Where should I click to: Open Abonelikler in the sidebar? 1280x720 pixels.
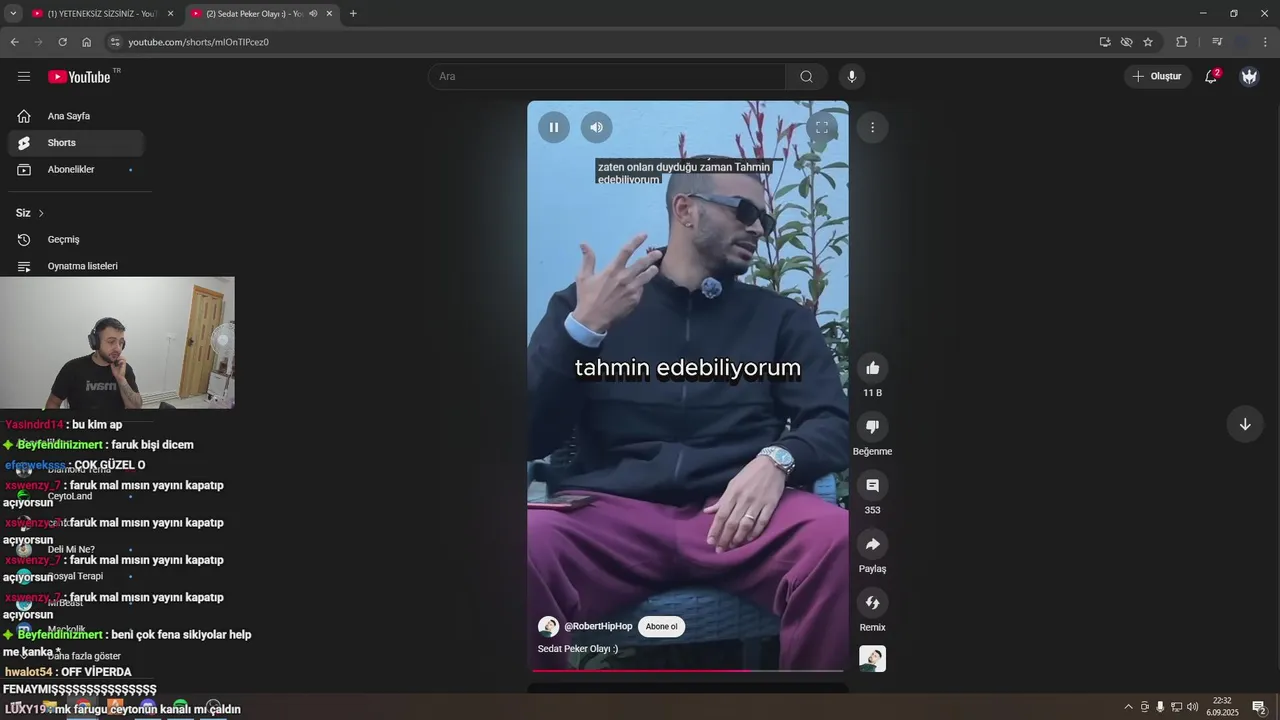(76, 170)
